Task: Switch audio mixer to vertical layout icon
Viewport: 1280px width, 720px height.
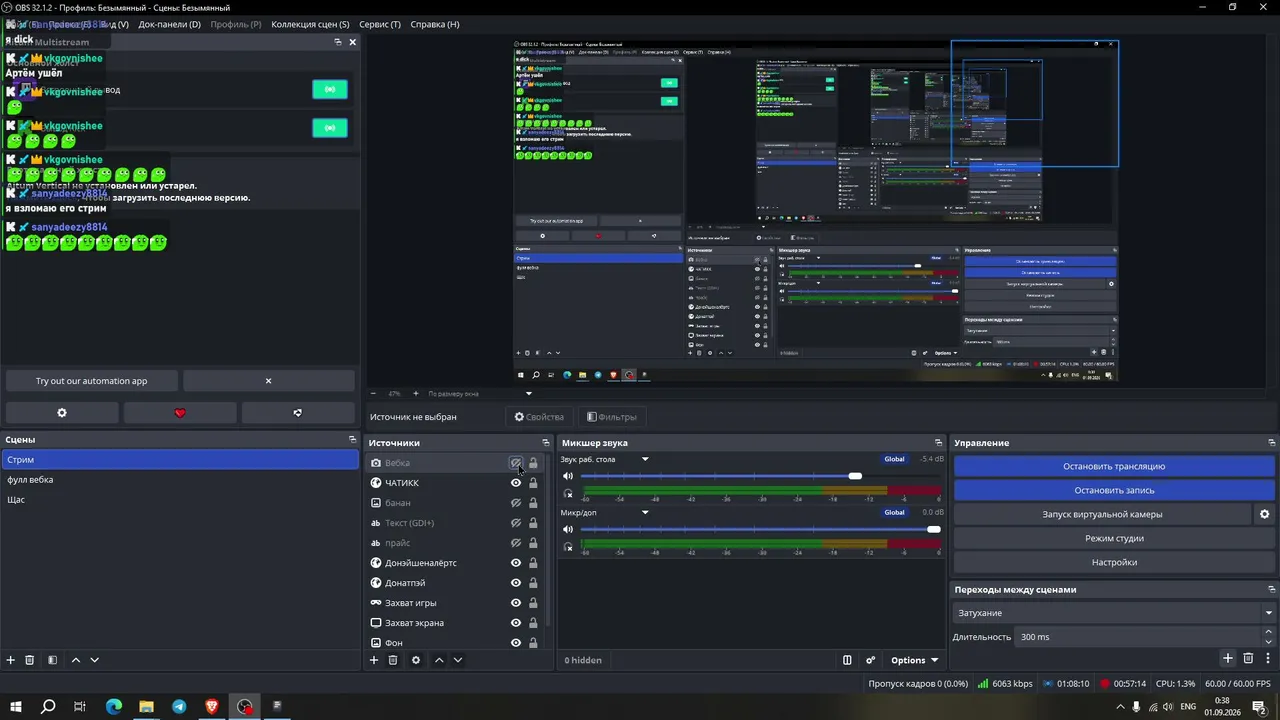Action: point(847,660)
